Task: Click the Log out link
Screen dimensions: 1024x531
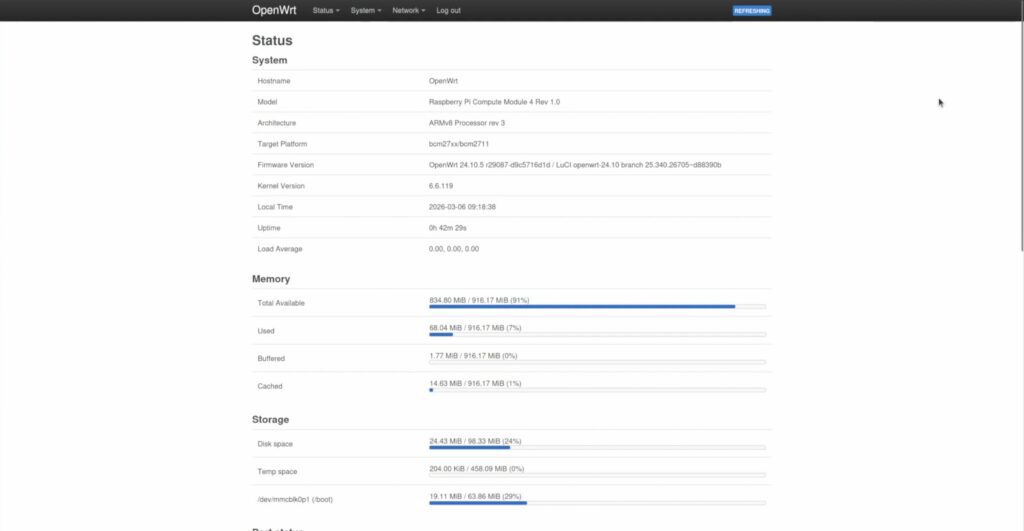Action: pyautogui.click(x=448, y=10)
